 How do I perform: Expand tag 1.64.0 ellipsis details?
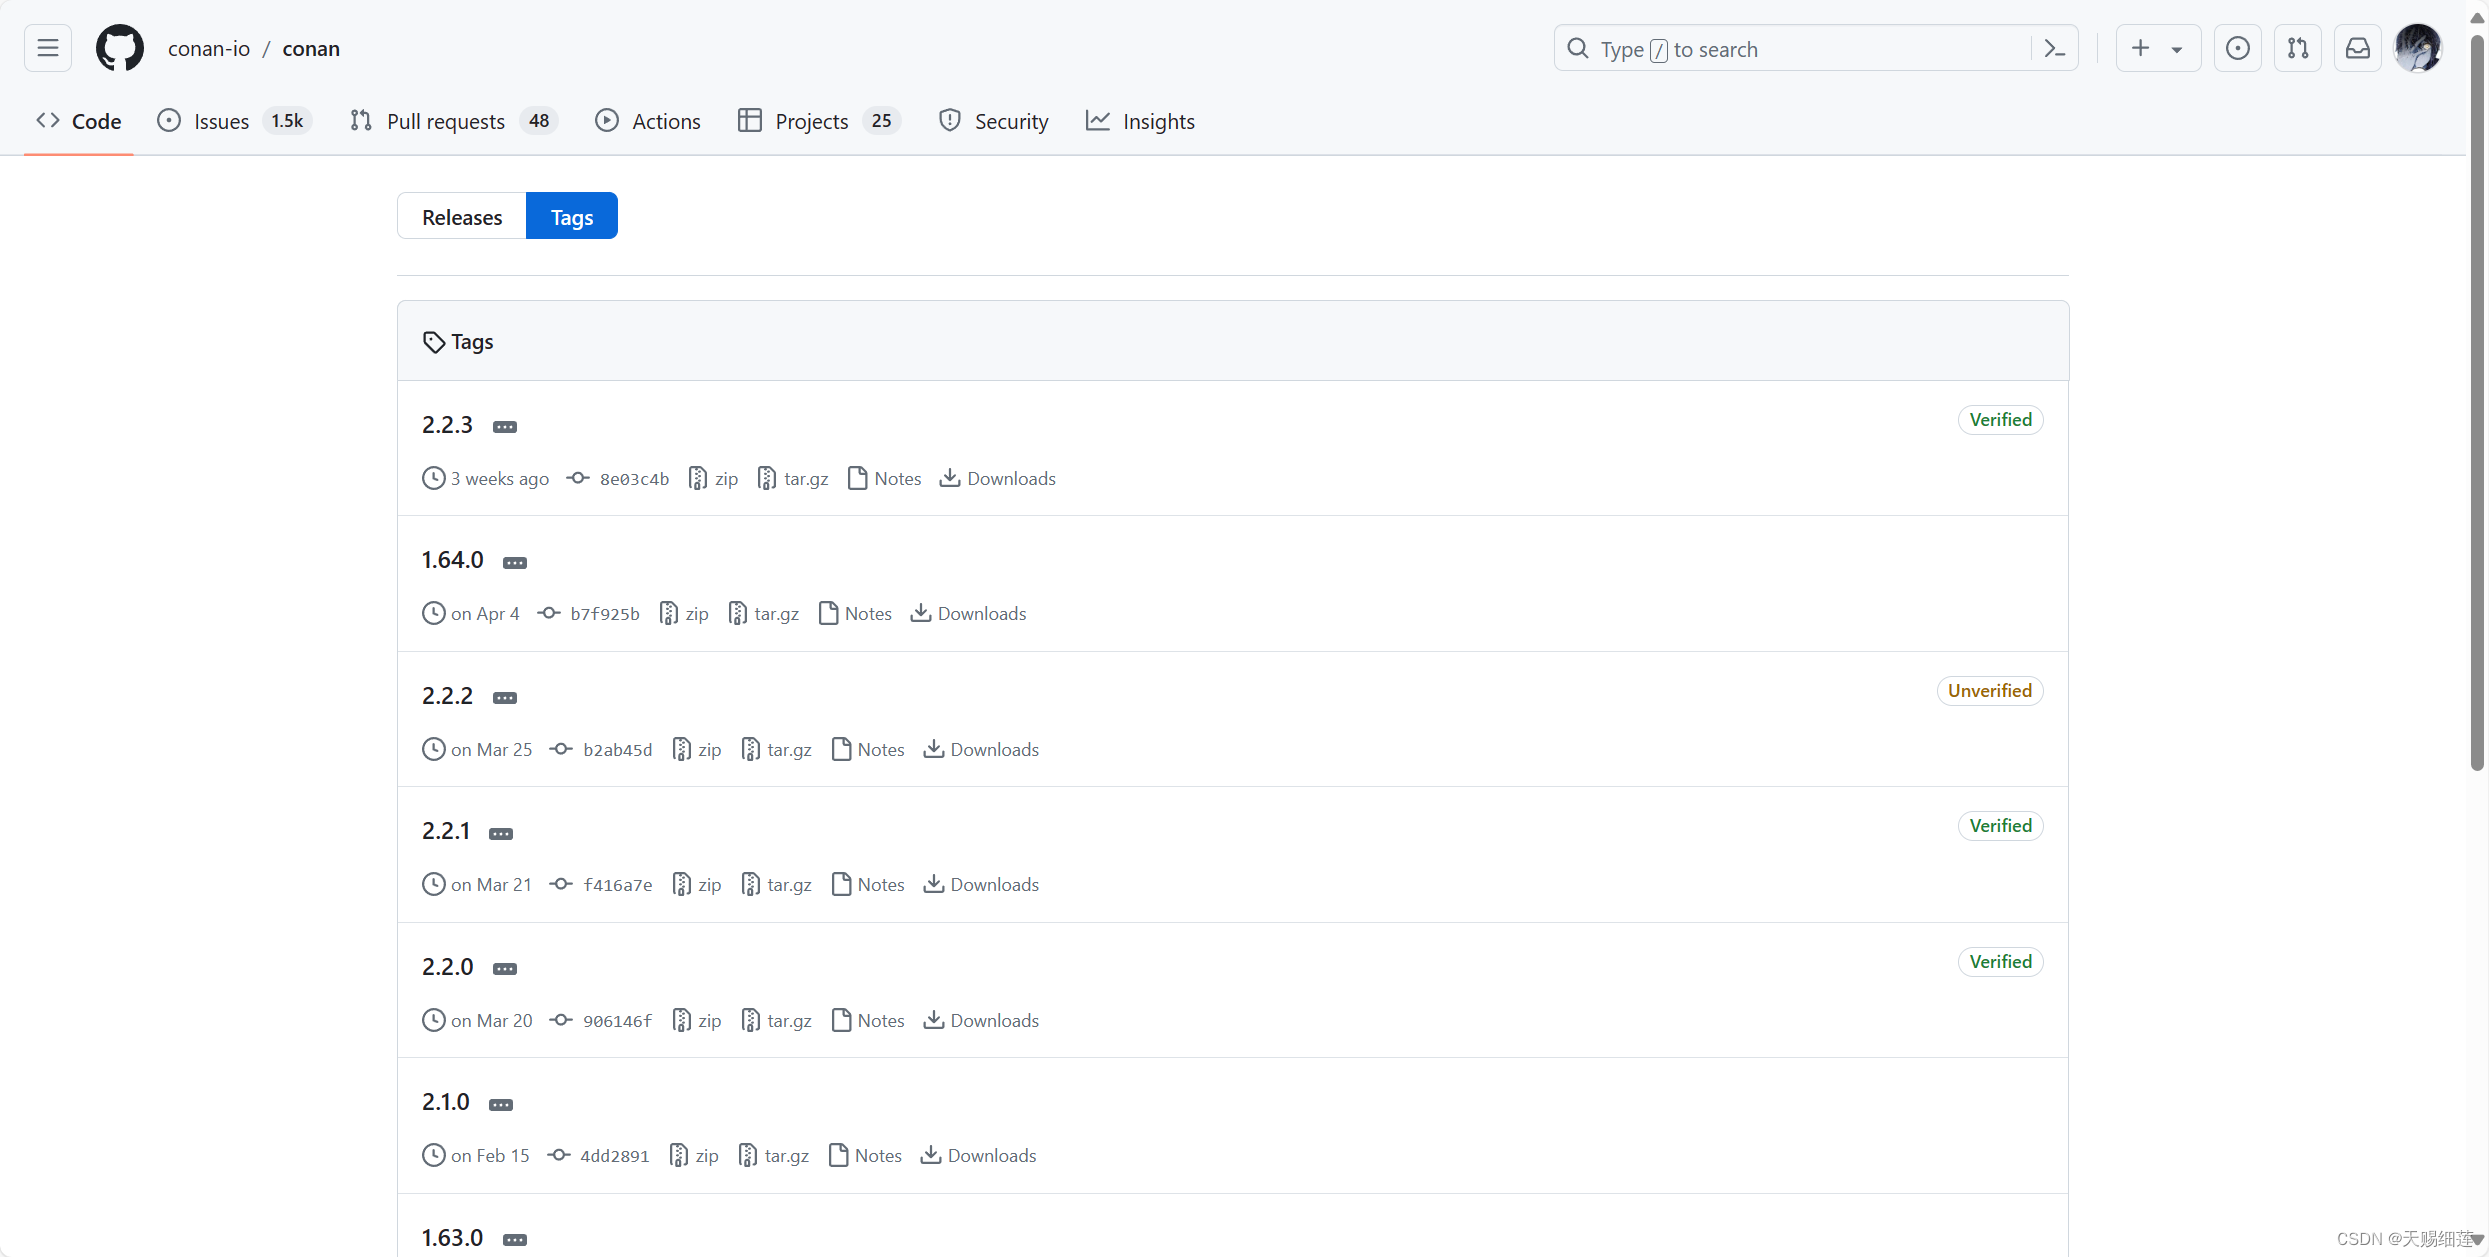pyautogui.click(x=515, y=563)
